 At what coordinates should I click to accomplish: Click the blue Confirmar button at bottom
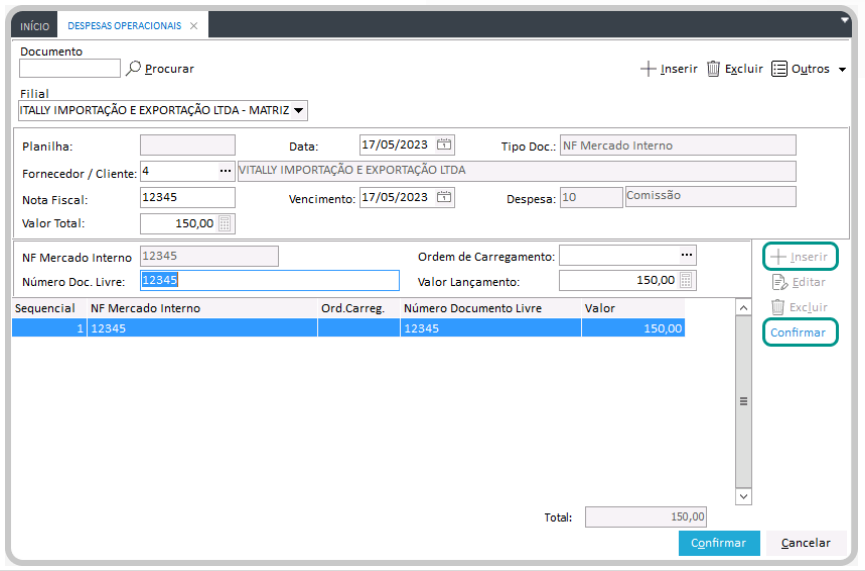point(718,543)
